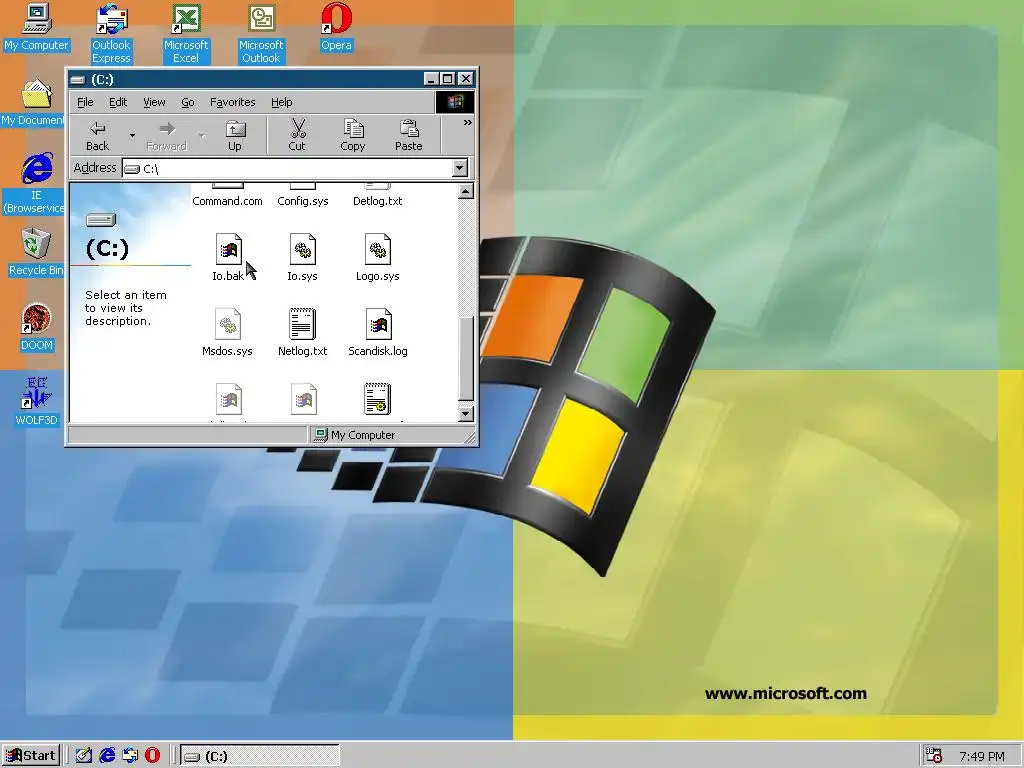Click the Command.com file label
1024x768 pixels.
click(x=227, y=201)
